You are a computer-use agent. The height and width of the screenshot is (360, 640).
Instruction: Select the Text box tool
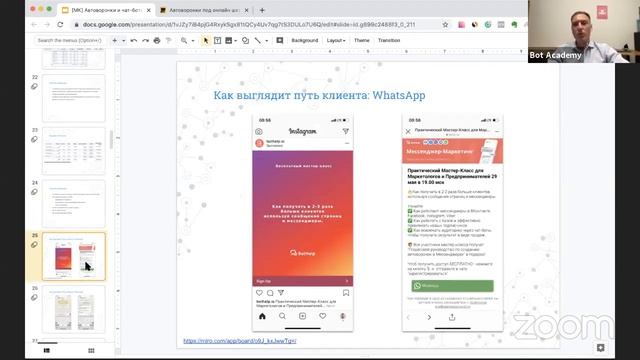[x=218, y=40]
